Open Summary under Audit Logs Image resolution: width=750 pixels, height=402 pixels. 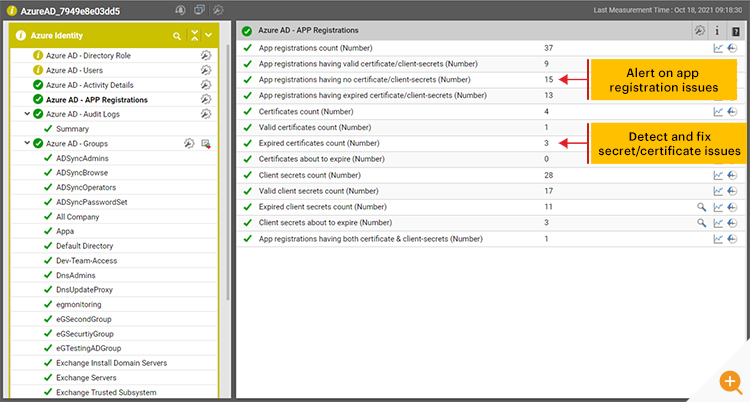pyautogui.click(x=72, y=129)
